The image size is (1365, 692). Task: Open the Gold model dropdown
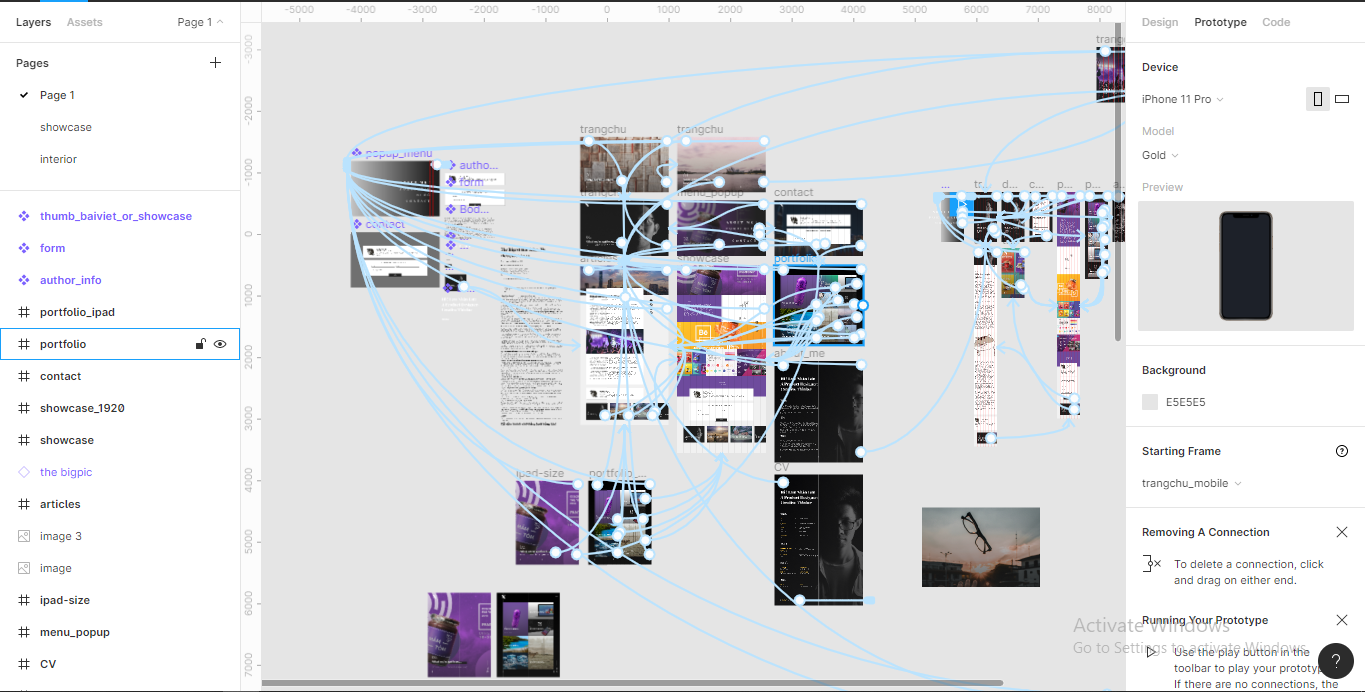click(1160, 155)
